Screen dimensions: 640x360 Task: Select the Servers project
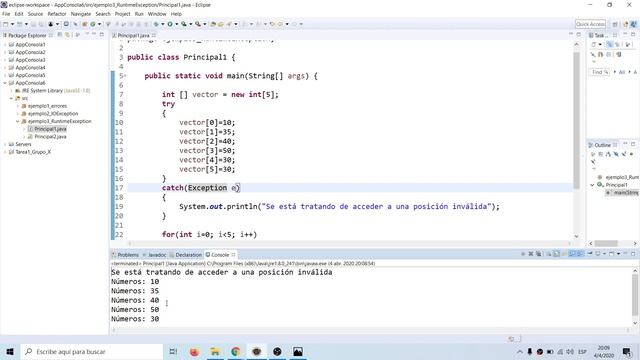tap(23, 144)
